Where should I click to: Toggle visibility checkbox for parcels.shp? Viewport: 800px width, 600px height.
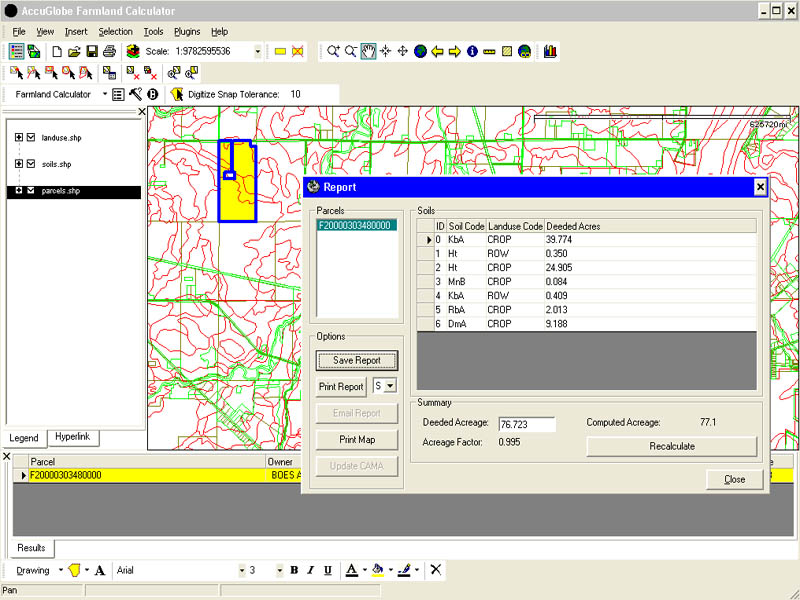(x=31, y=190)
